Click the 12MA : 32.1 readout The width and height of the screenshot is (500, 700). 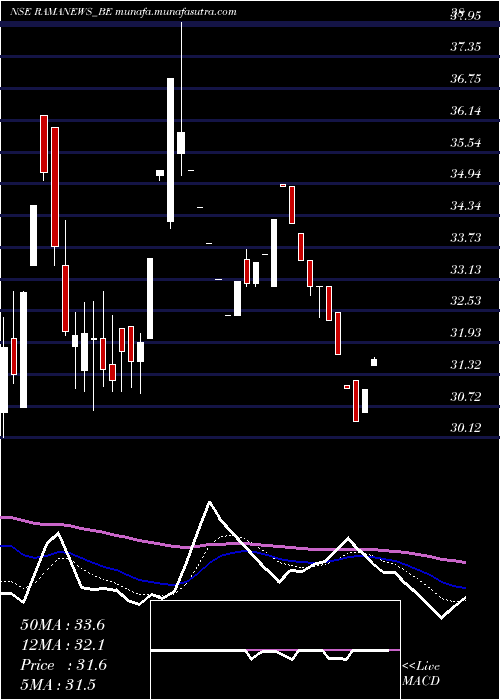point(62,645)
